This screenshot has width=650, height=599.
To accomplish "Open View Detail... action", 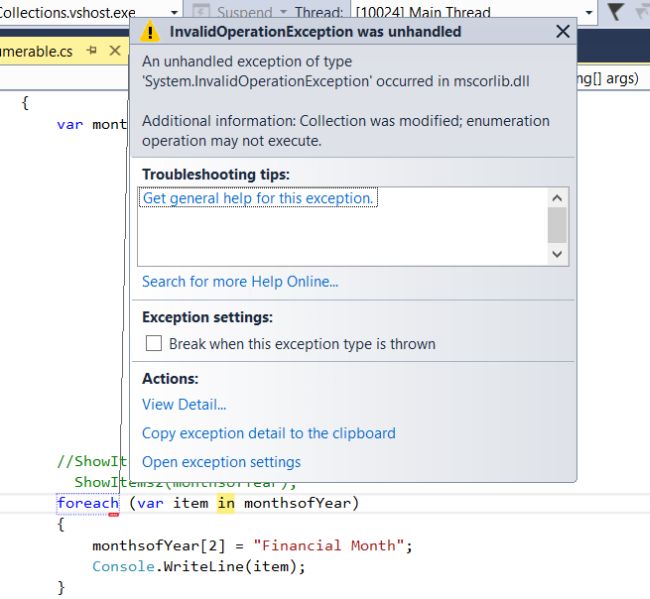I will [x=184, y=405].
